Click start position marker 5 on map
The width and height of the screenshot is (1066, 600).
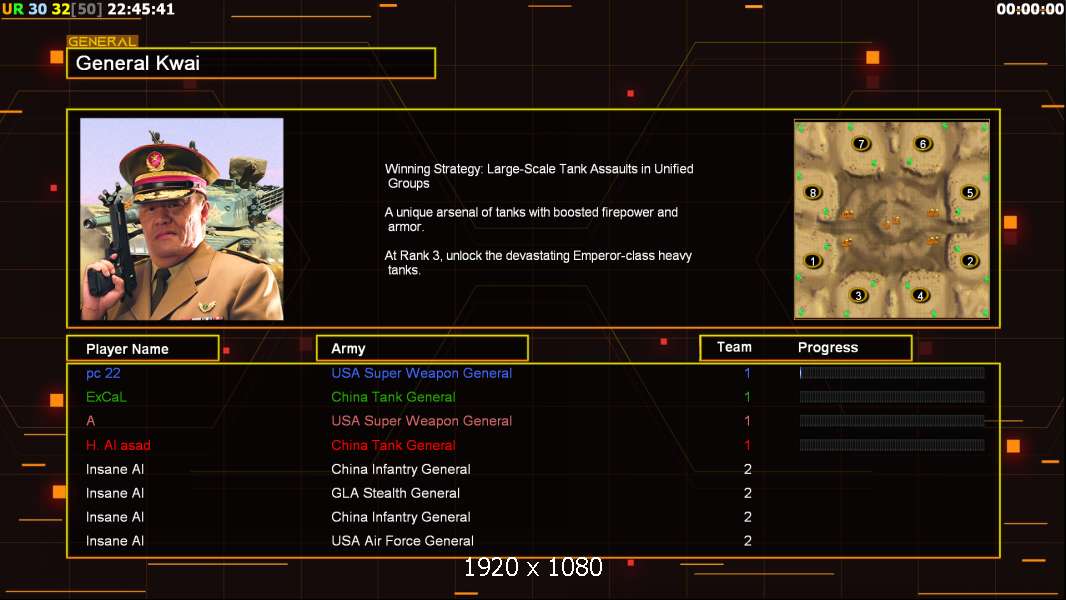coord(970,192)
